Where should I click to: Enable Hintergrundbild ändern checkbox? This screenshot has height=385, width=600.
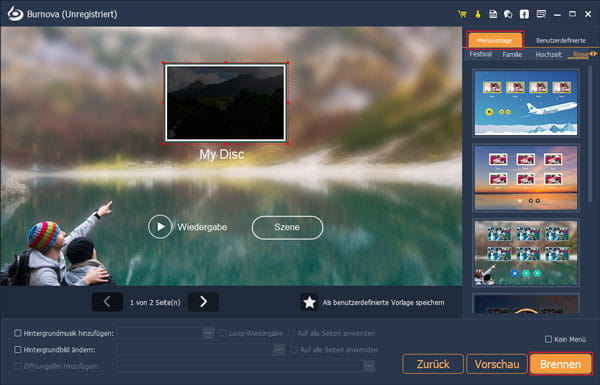(18, 349)
